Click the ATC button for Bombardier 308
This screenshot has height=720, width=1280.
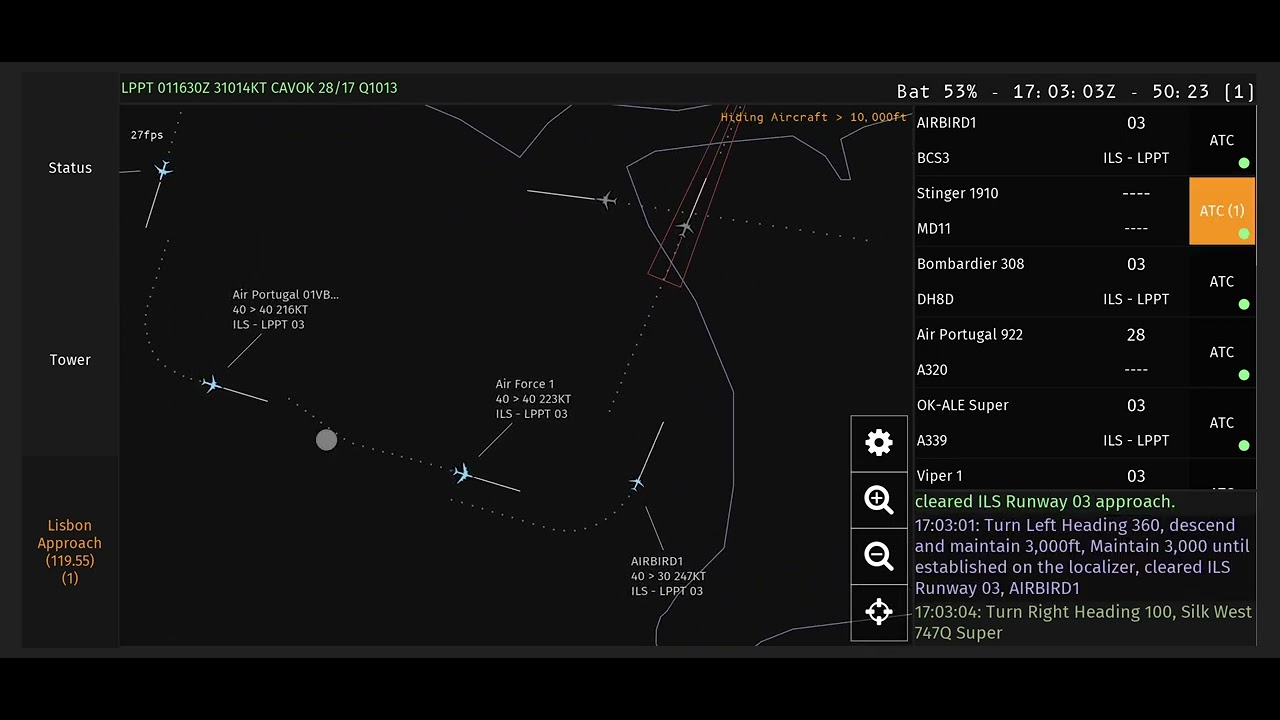point(1222,282)
